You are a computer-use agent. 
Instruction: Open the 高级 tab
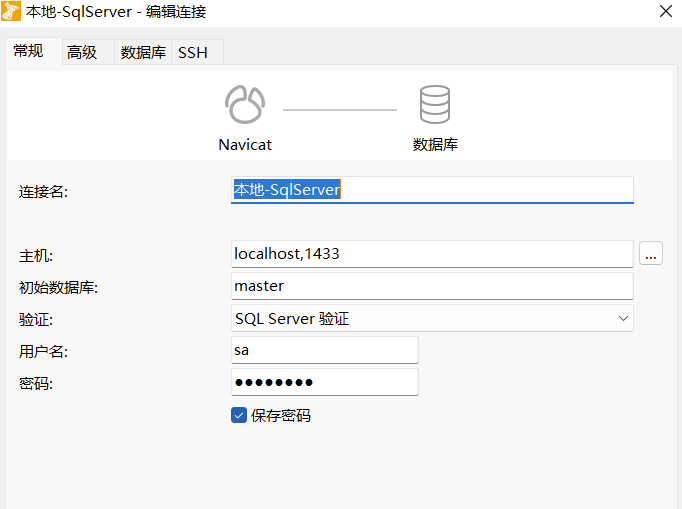click(x=88, y=52)
